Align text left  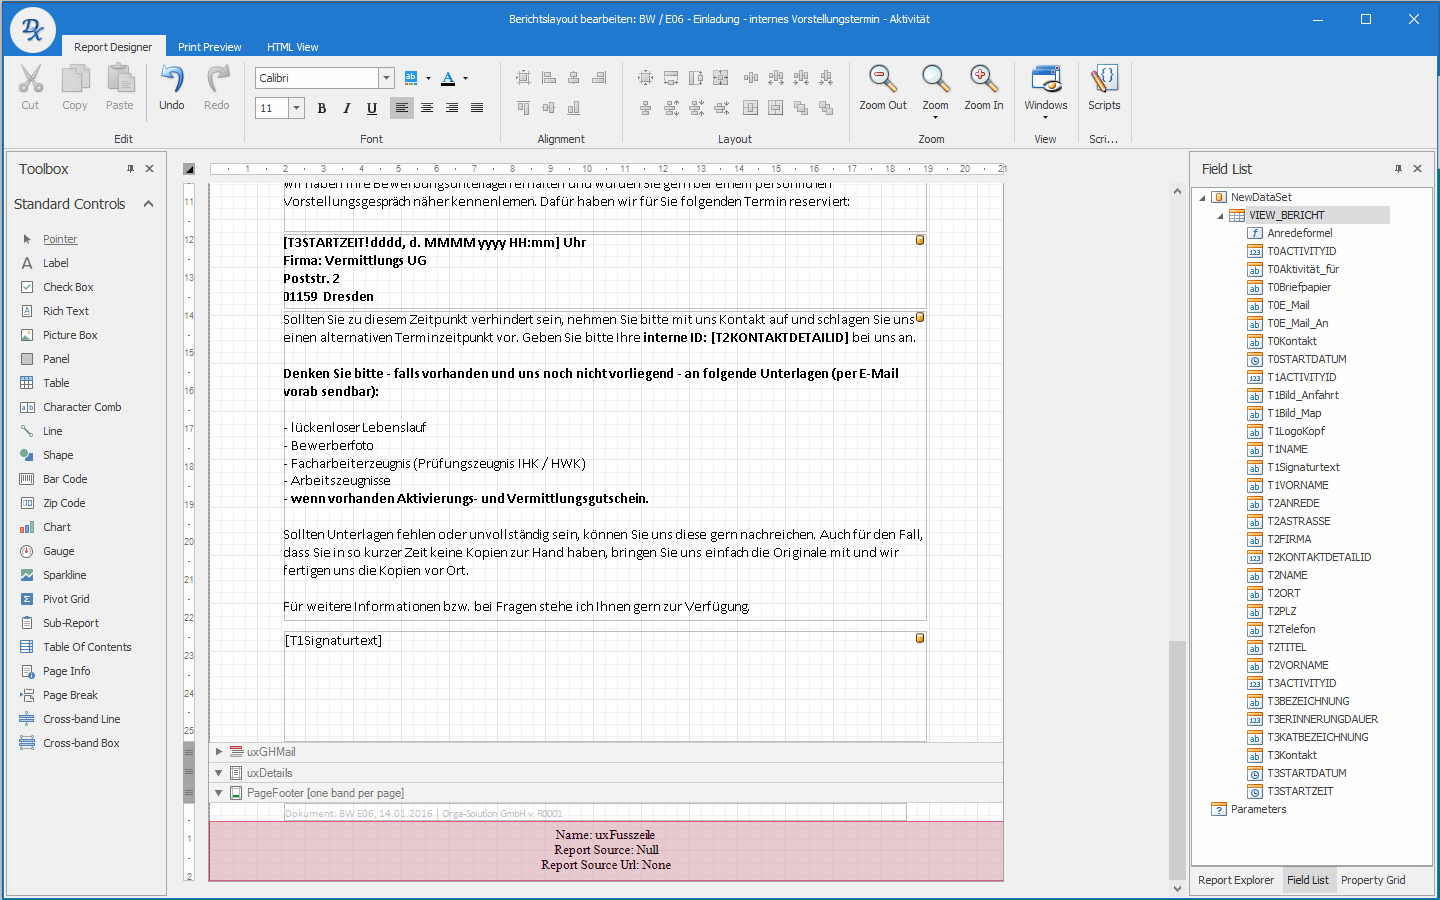(402, 108)
